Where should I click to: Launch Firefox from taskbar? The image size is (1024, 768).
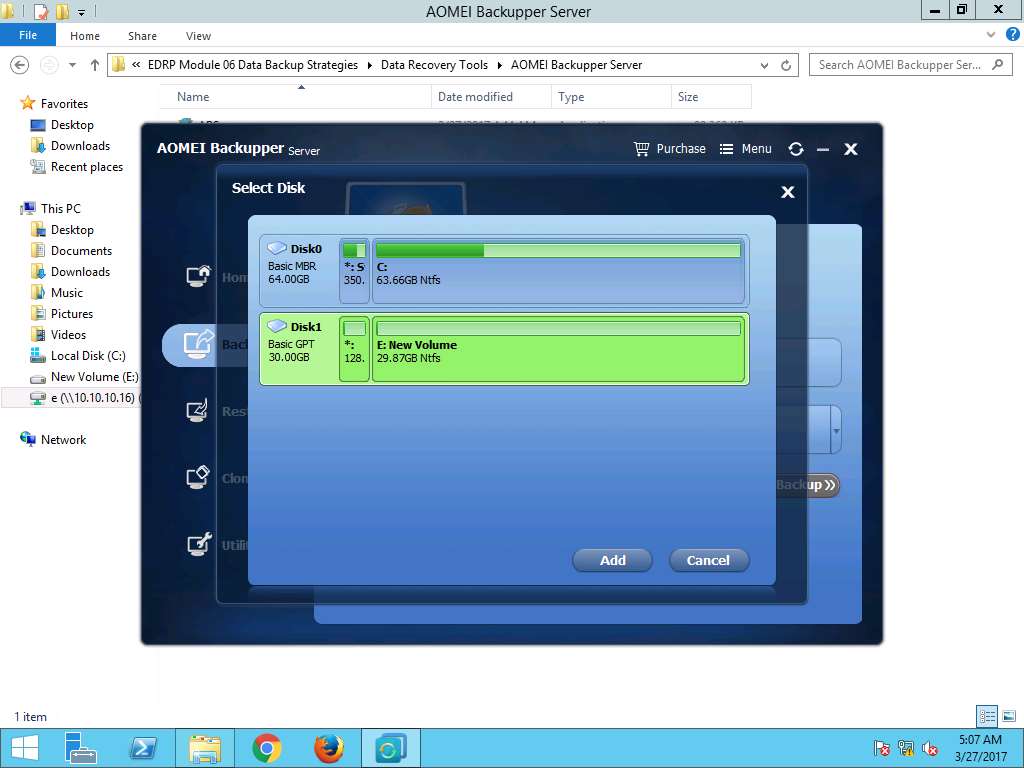tap(329, 748)
